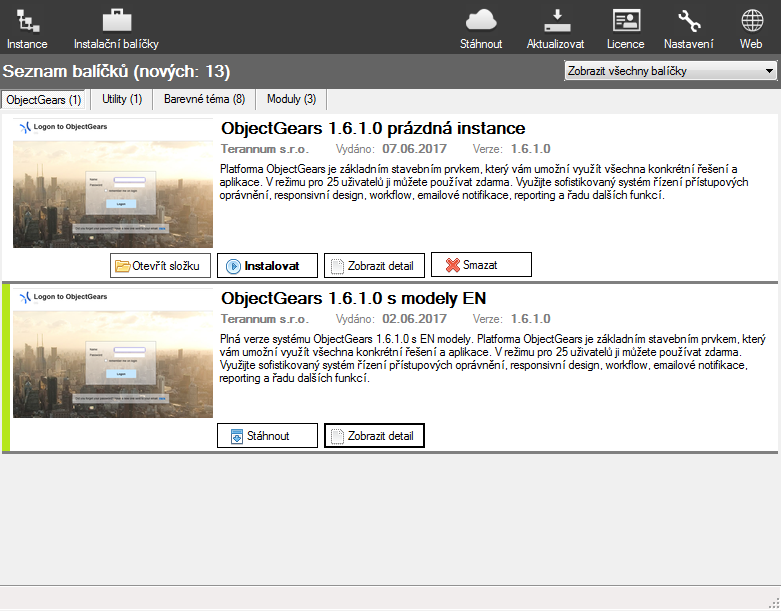Expand the Zobrazit všechny balíčky dropdown

670,71
